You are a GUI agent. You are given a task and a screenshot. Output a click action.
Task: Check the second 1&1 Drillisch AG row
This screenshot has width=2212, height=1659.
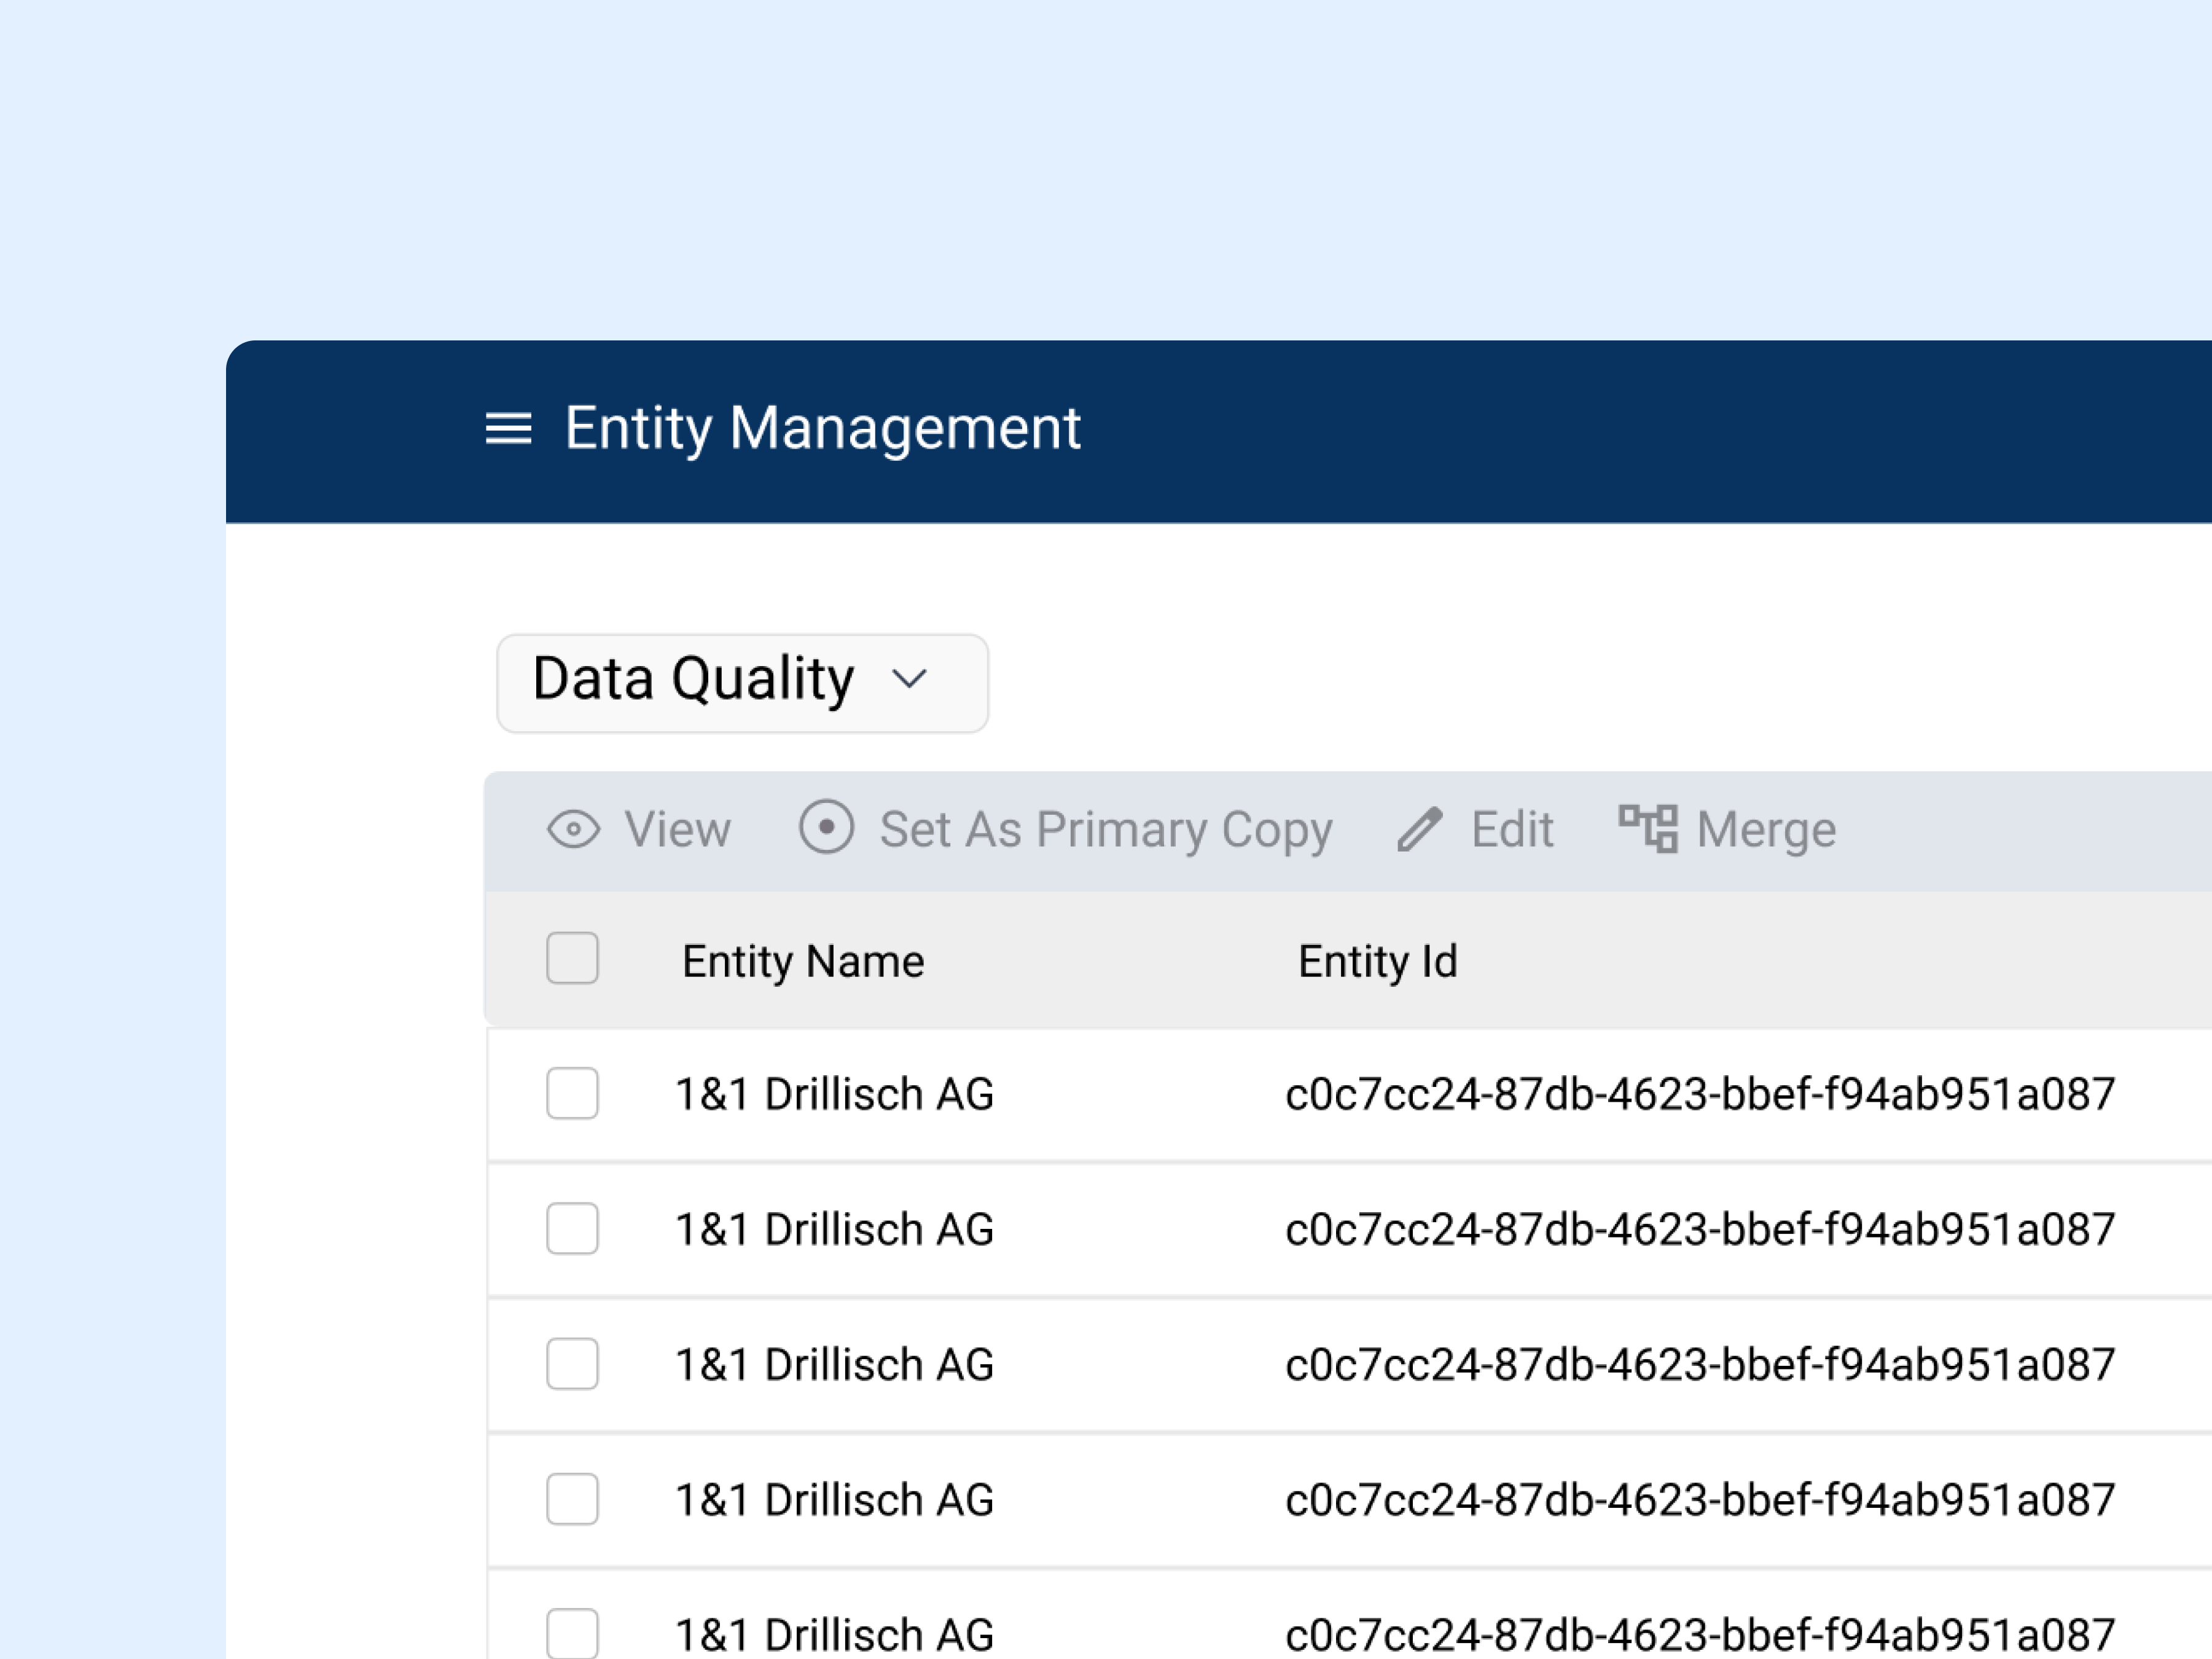572,1228
